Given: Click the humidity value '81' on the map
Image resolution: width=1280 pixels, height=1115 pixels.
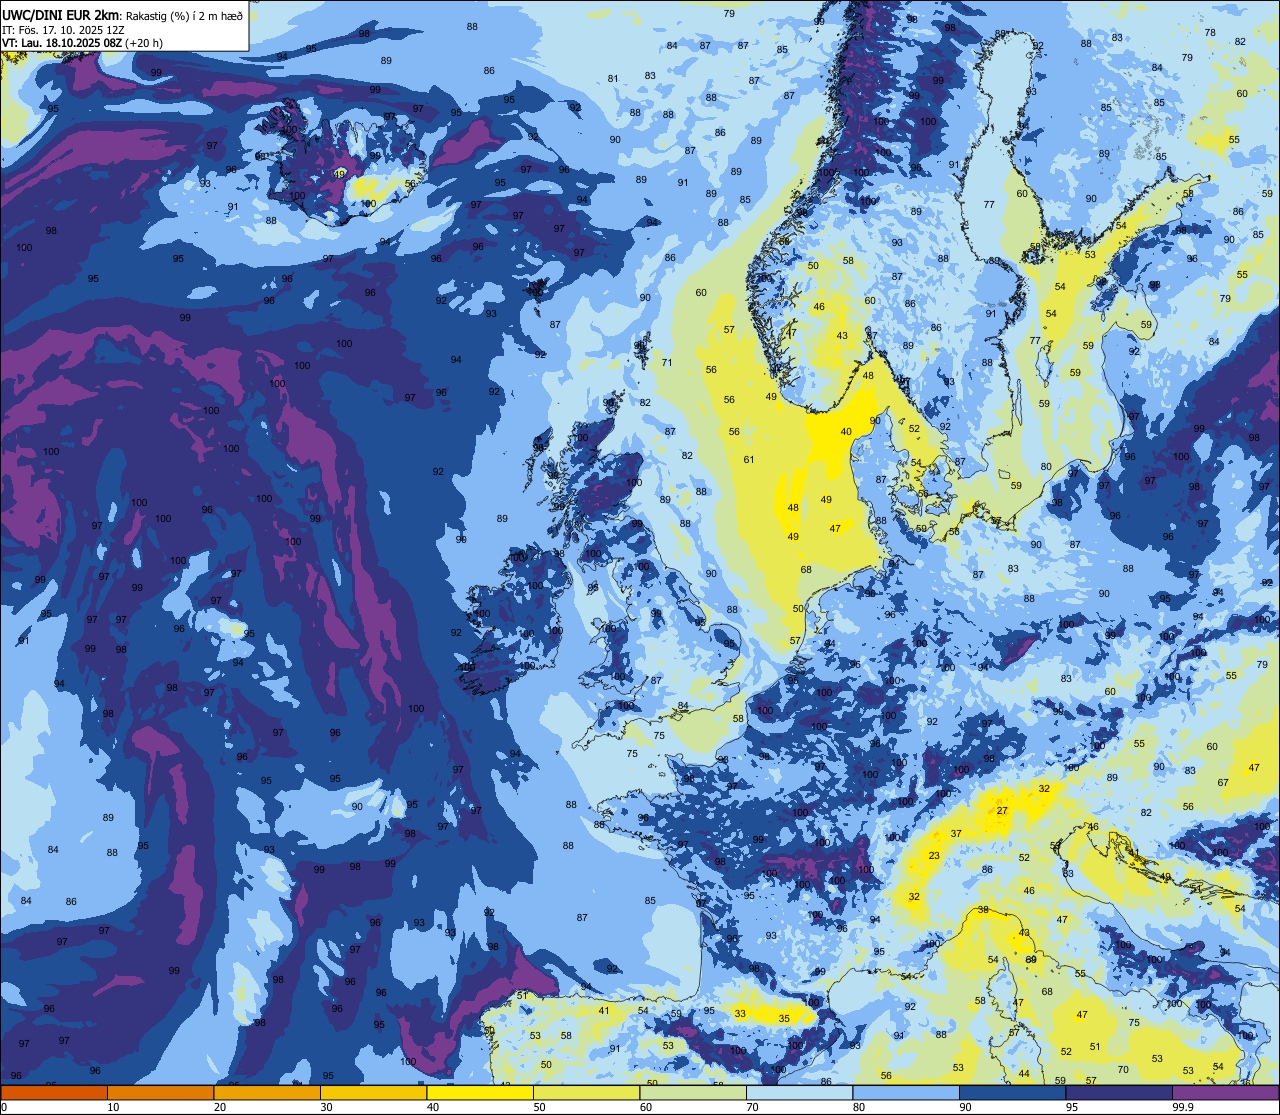Looking at the screenshot, I should (613, 79).
